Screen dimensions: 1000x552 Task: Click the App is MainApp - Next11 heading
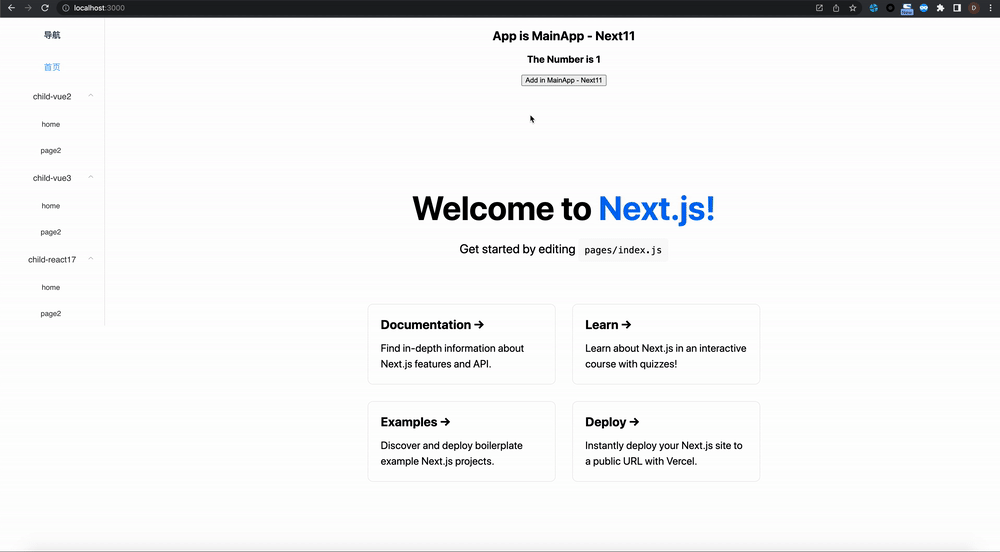tap(564, 36)
